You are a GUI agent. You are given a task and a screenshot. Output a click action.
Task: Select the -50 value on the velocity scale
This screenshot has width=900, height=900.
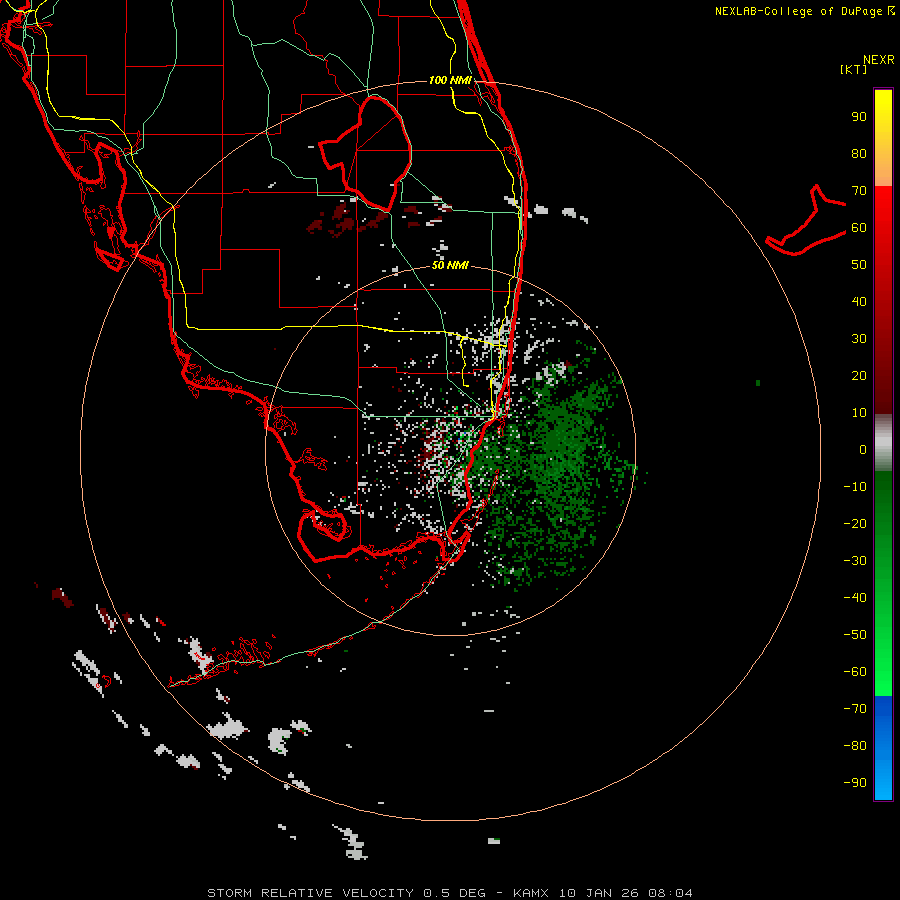click(x=855, y=635)
